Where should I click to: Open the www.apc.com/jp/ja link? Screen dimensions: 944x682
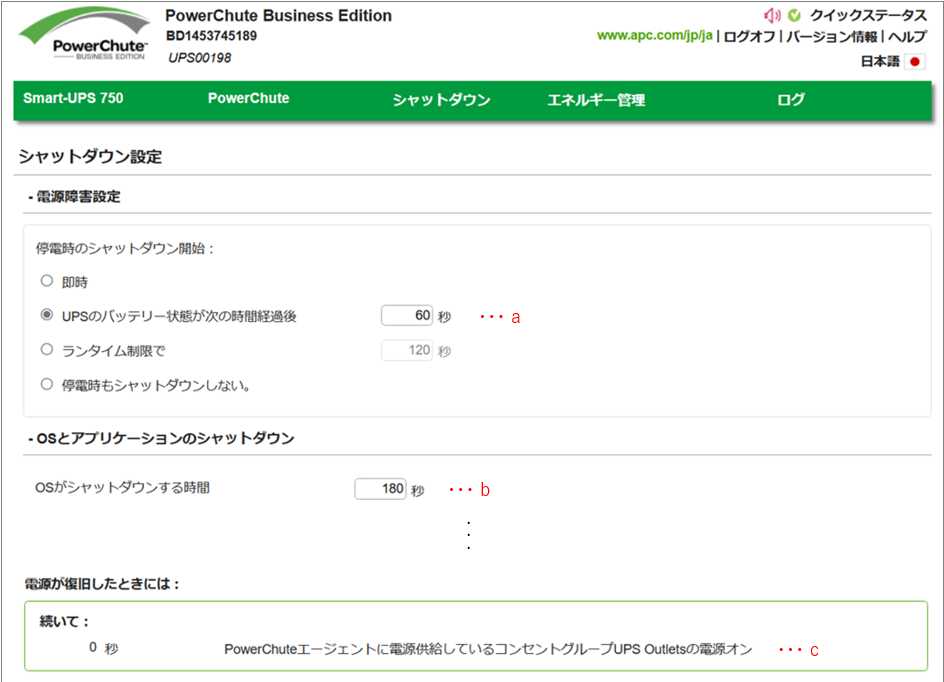(654, 36)
